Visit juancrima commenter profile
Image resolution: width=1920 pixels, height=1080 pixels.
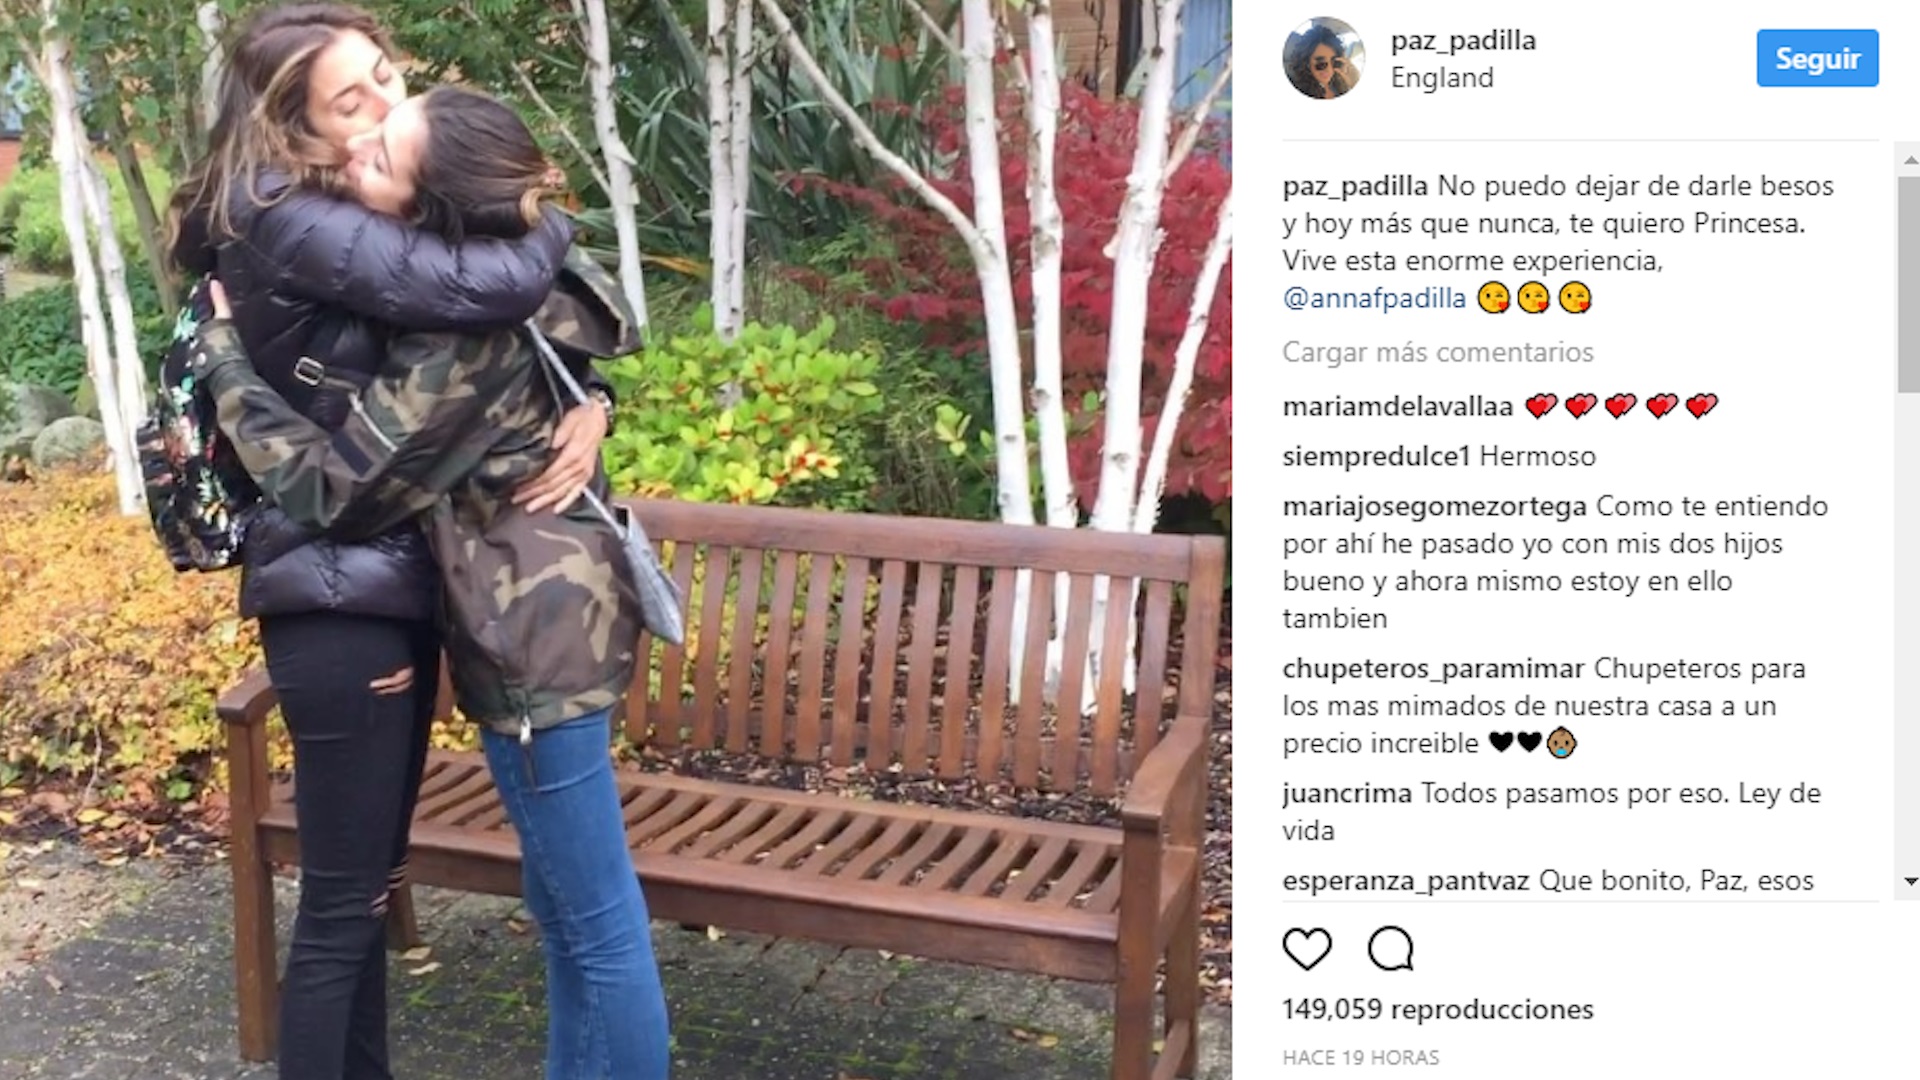pyautogui.click(x=1347, y=793)
